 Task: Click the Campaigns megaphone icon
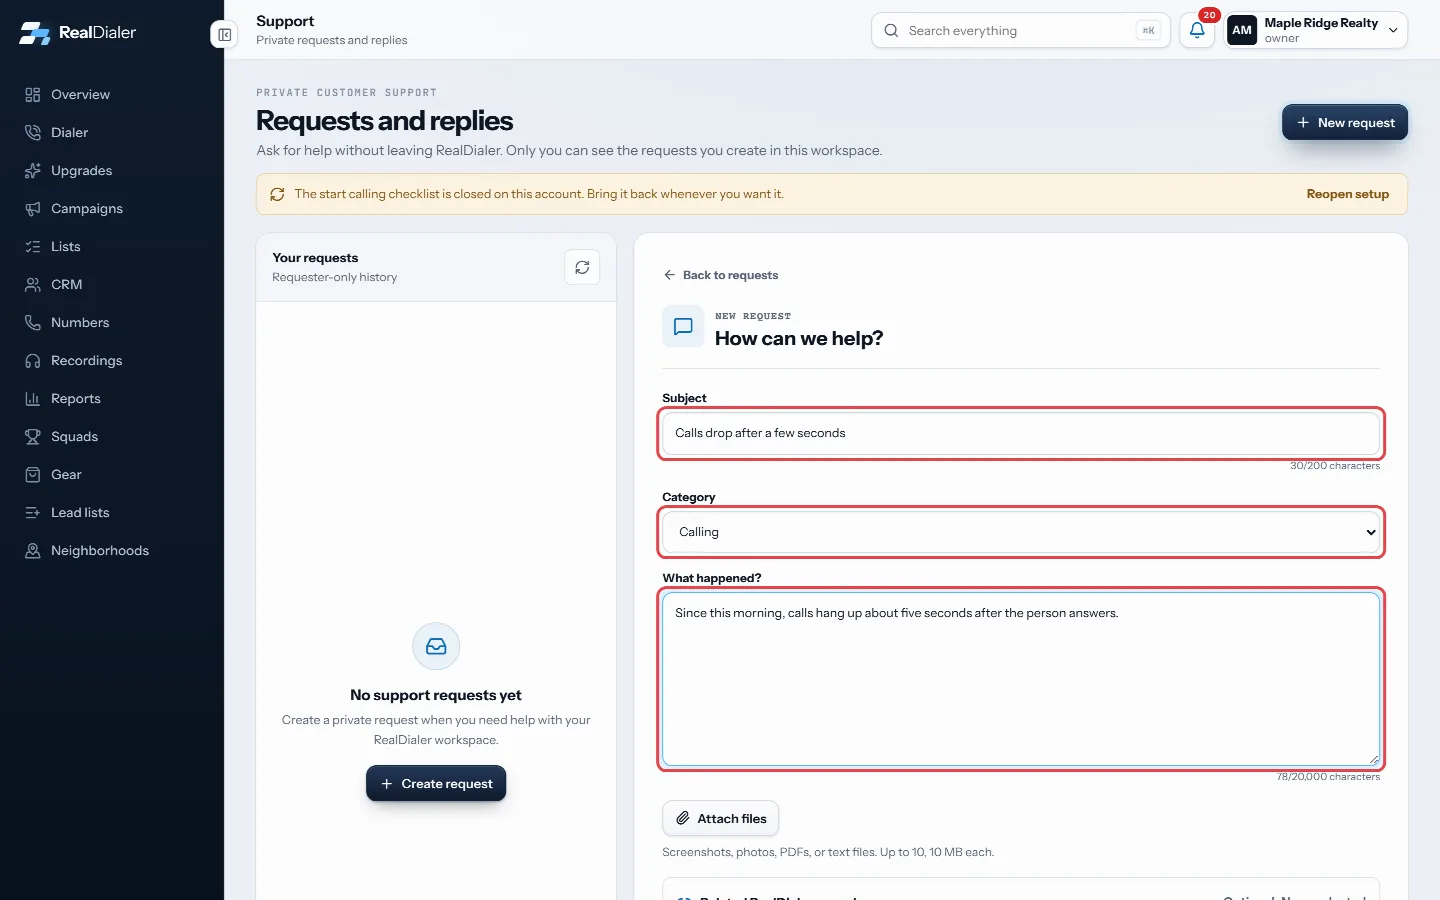click(33, 209)
